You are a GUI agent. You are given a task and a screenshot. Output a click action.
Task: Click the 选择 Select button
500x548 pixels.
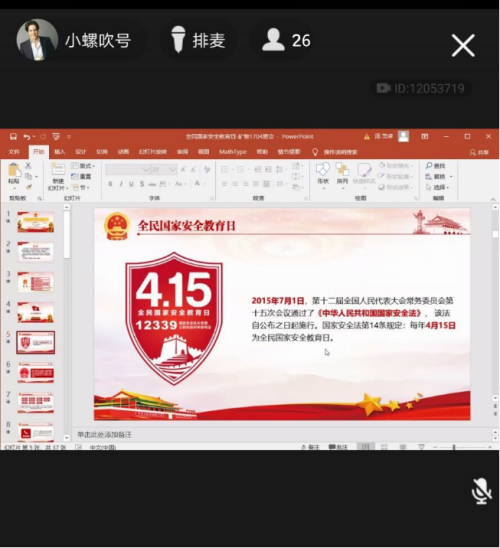[x=437, y=187]
